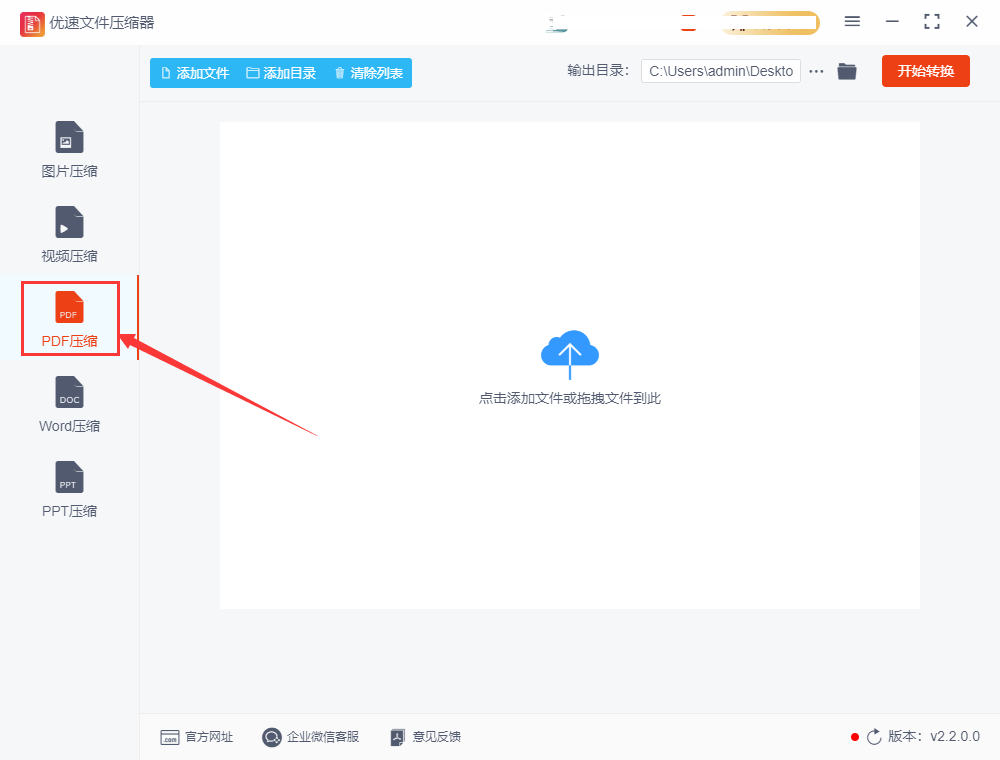Clear the list via 清除列表
The height and width of the screenshot is (760, 1000).
tap(369, 73)
